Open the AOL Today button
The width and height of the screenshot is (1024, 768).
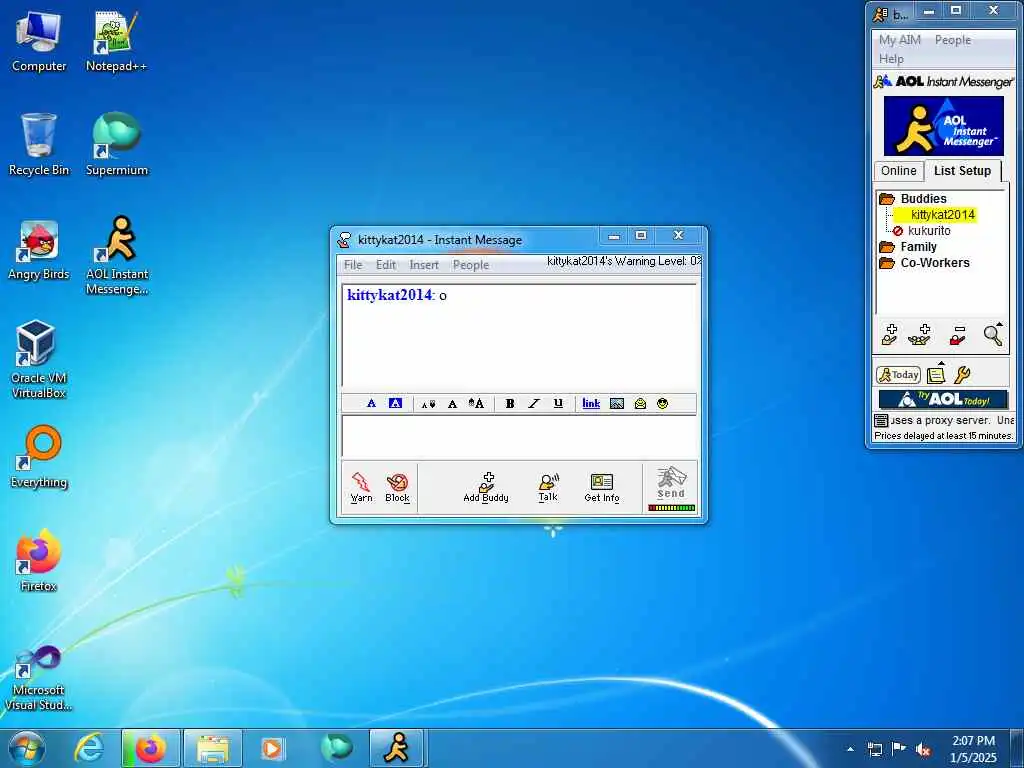(x=899, y=375)
